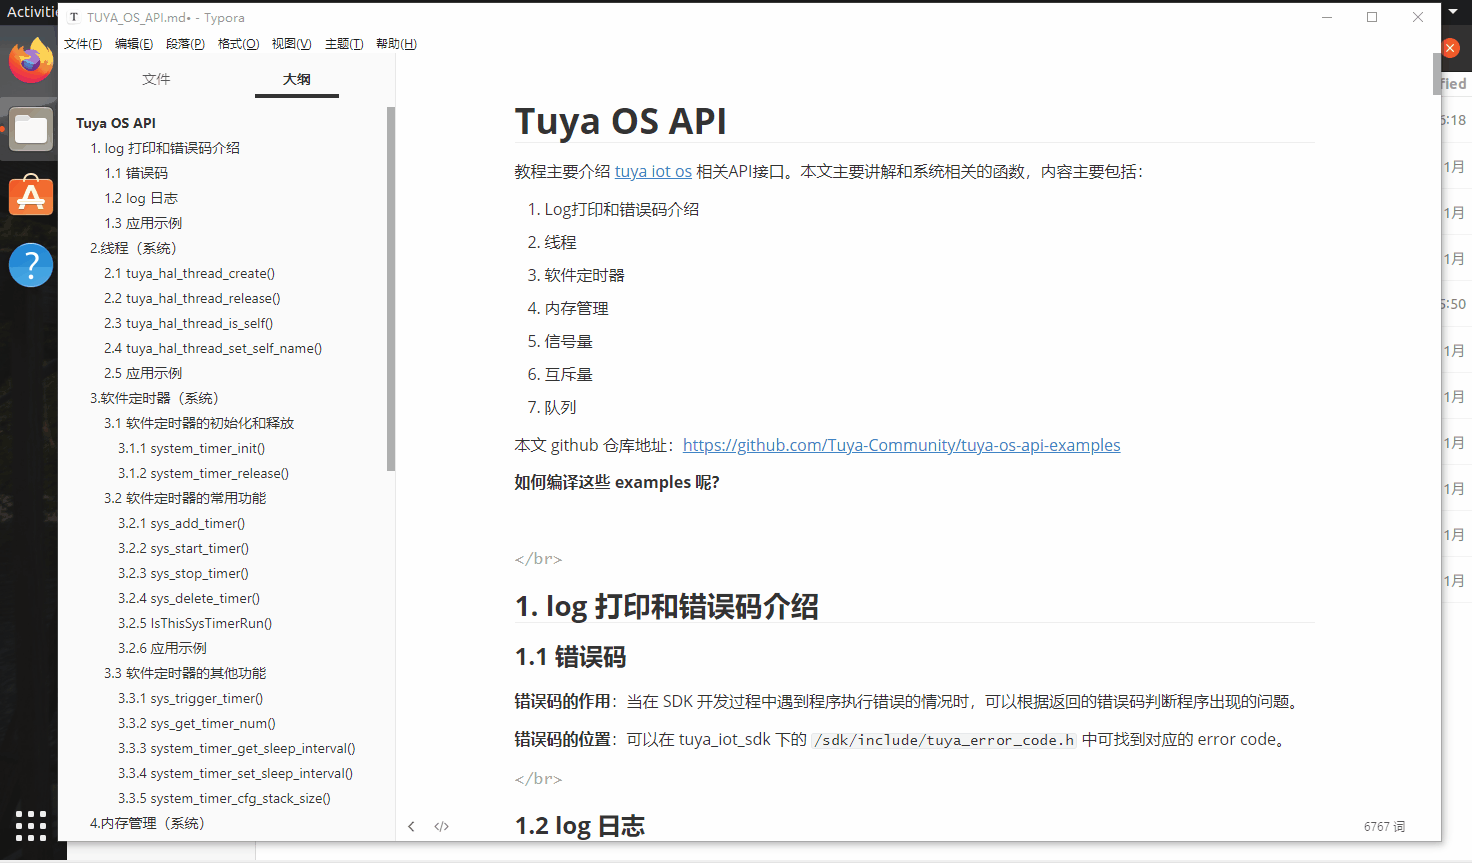Launch Ubuntu Software from the dock
This screenshot has width=1472, height=863.
(x=31, y=196)
